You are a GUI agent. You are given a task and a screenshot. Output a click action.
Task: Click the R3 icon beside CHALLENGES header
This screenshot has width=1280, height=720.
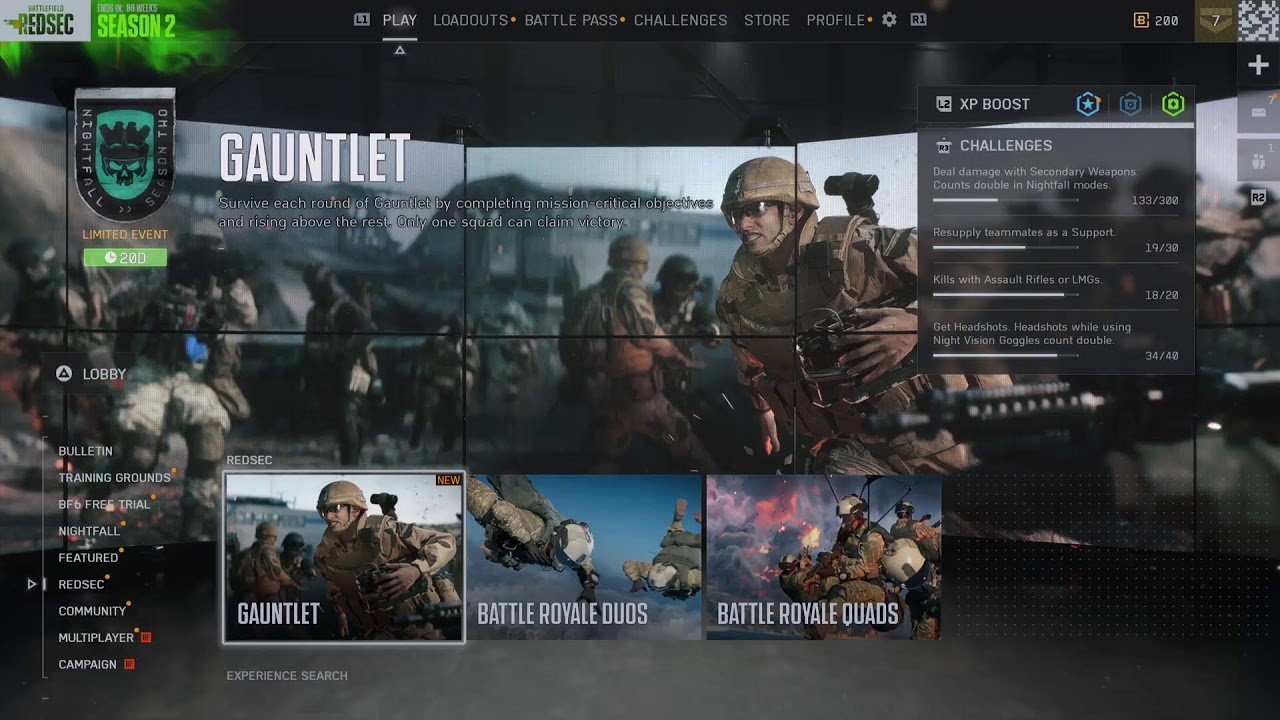943,146
